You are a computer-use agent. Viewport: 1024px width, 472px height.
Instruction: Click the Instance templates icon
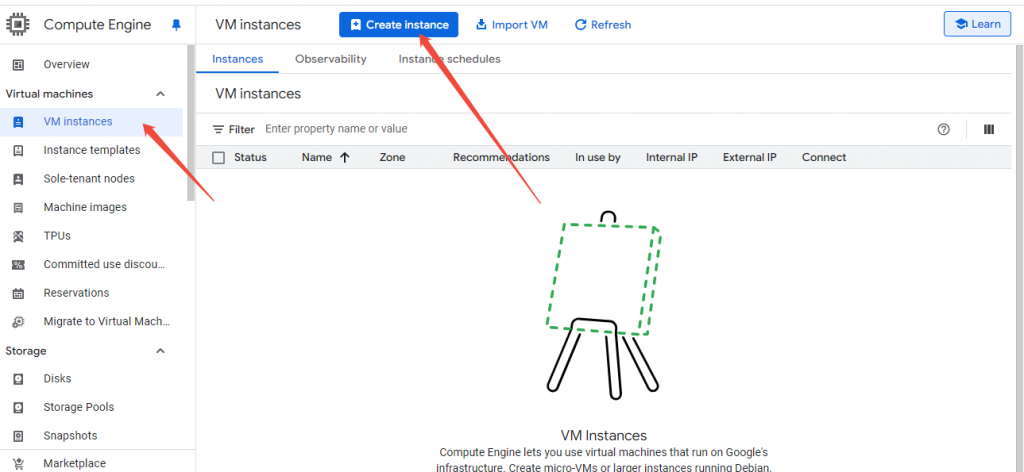(x=18, y=150)
